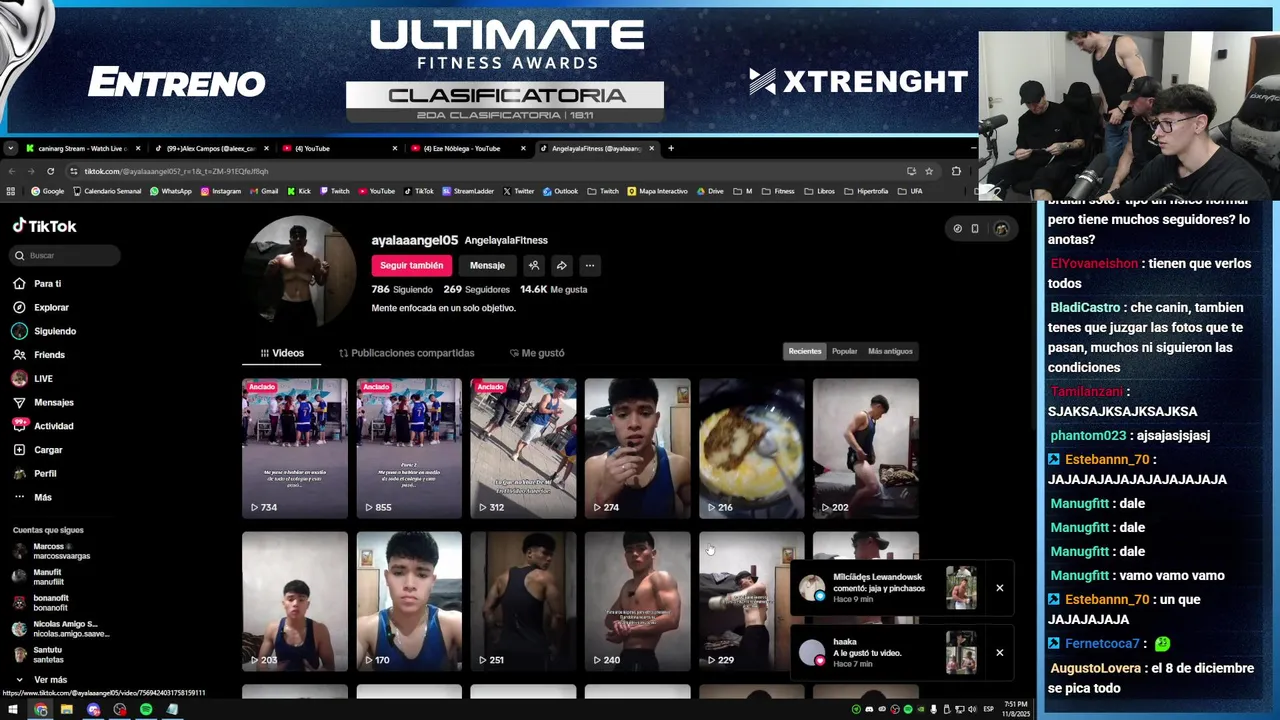Click the profile picture of ayalaaangel05
This screenshot has height=720, width=1280.
tap(301, 272)
